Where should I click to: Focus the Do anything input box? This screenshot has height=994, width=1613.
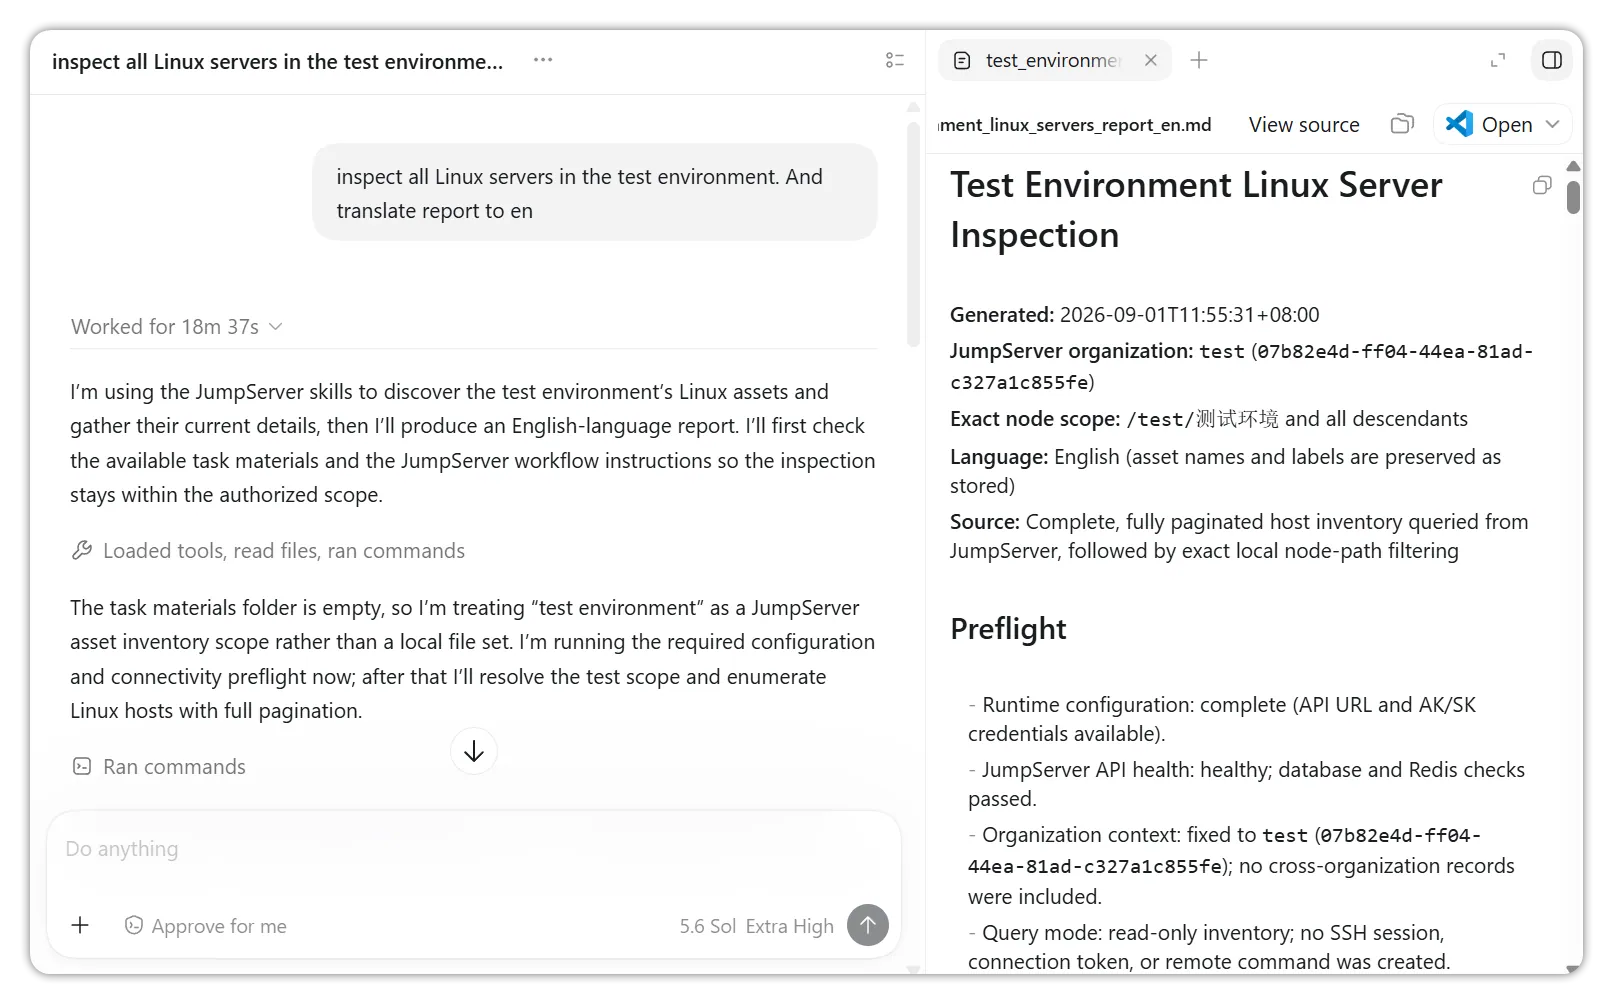coord(474,849)
